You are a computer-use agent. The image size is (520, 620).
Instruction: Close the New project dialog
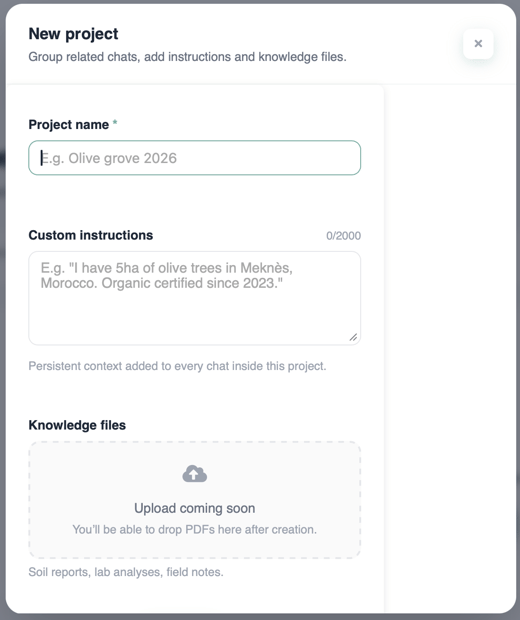(478, 43)
